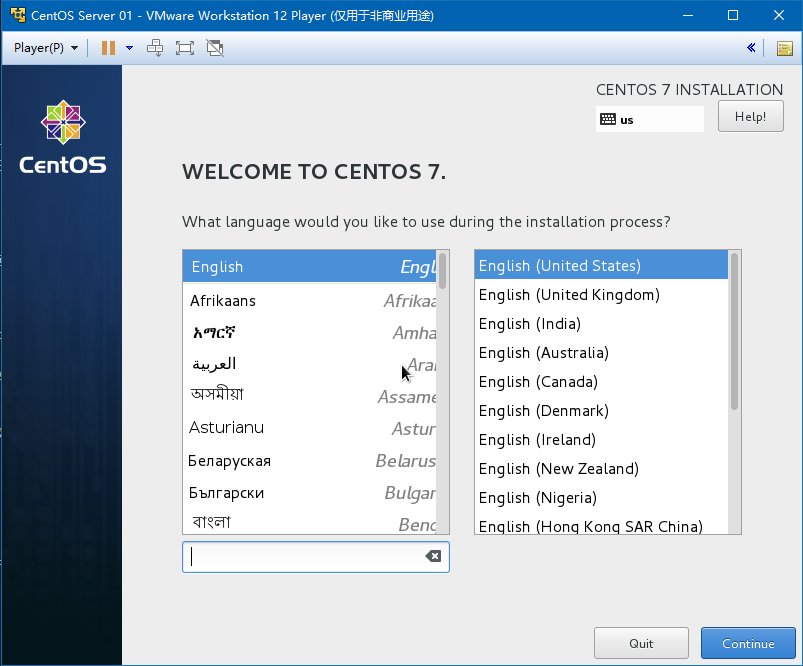Enter full screen mode via toolbar icon
Image resolution: width=803 pixels, height=666 pixels.
coord(184,48)
